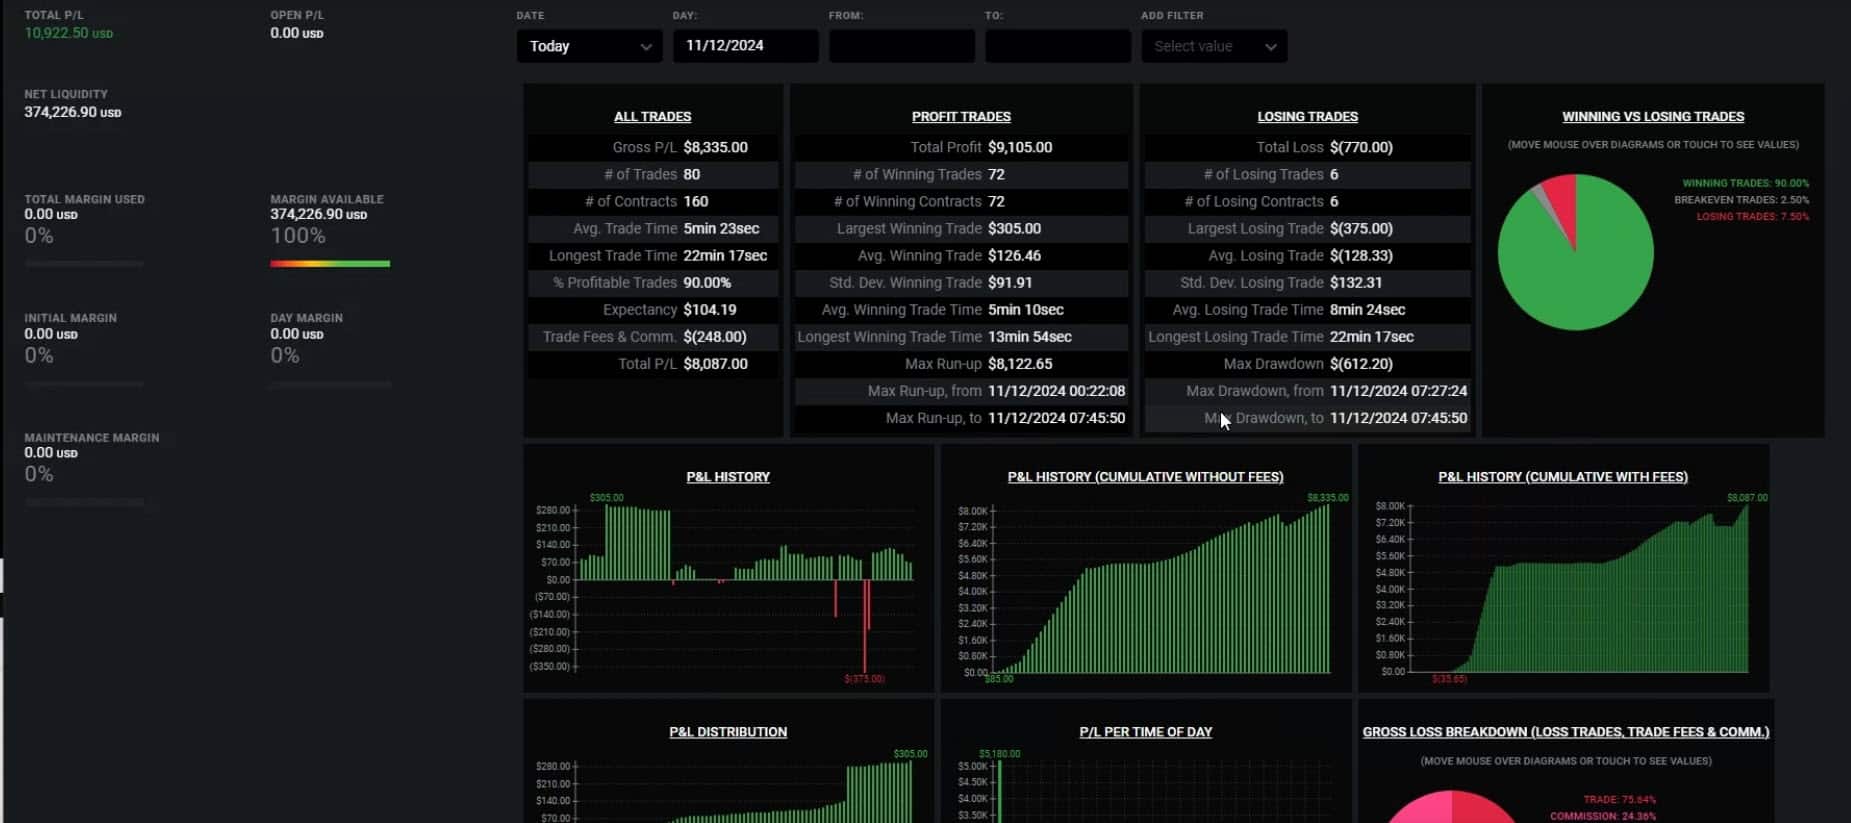This screenshot has width=1851, height=823.
Task: Select the Total Margin Used 0.00 USD value
Action: pyautogui.click(x=51, y=214)
